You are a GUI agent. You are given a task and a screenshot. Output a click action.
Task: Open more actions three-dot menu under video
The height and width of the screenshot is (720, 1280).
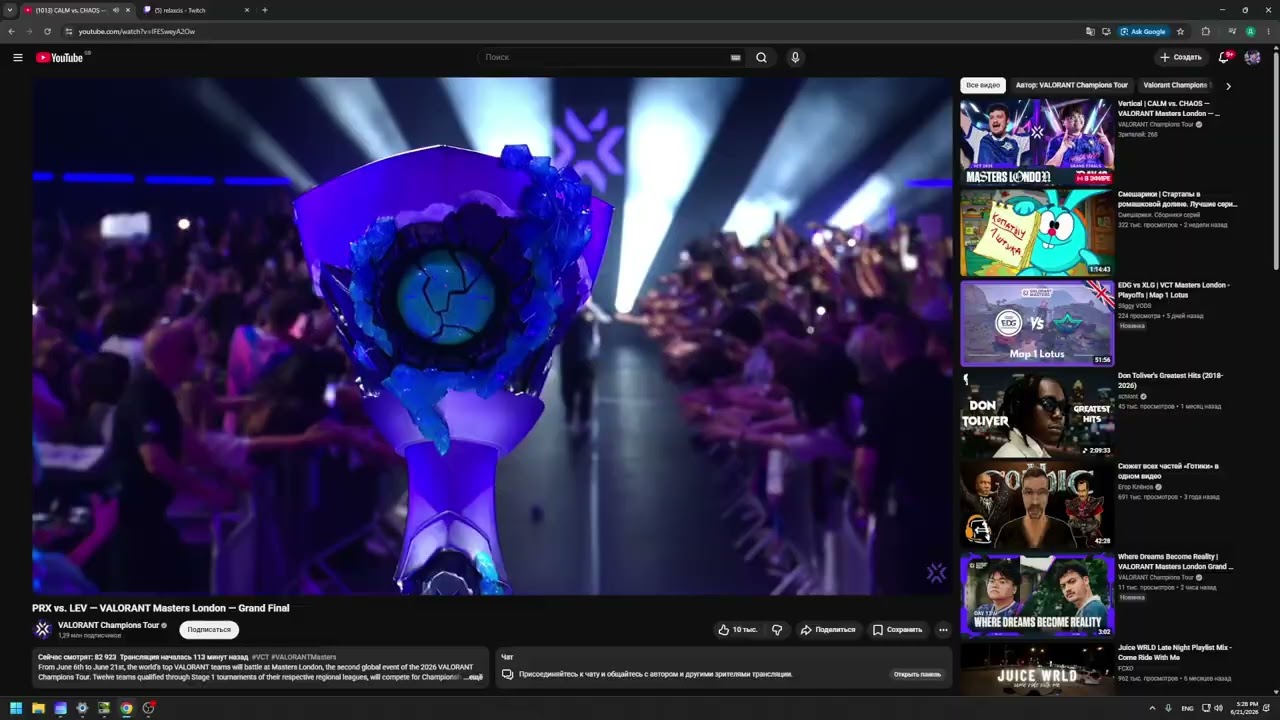click(943, 630)
